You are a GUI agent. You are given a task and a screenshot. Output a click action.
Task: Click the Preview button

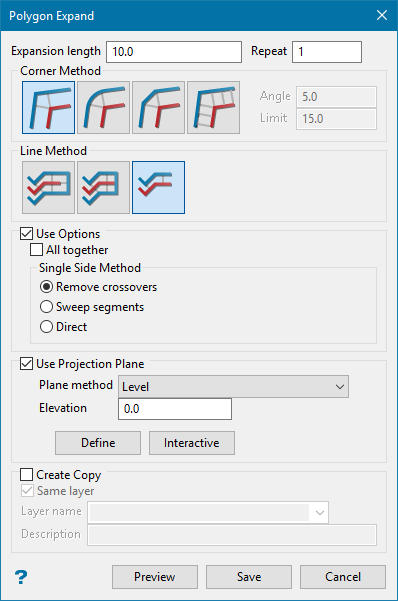[155, 577]
